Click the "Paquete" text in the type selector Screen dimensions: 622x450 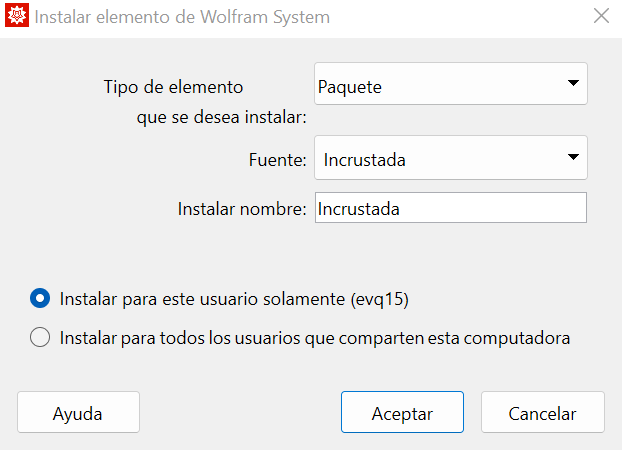click(350, 87)
